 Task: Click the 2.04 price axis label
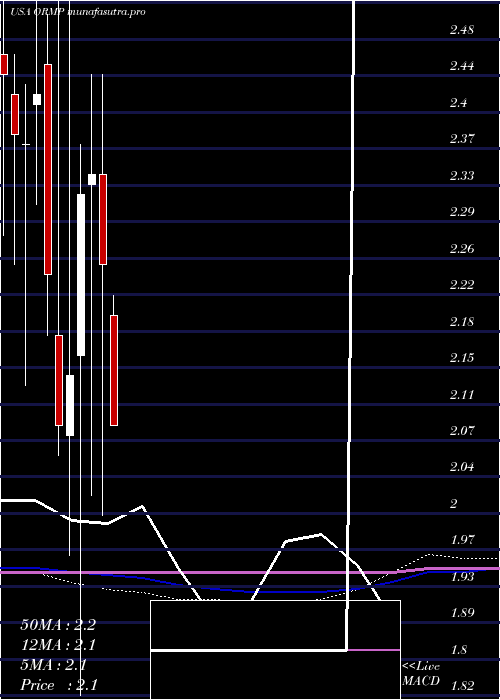pyautogui.click(x=462, y=467)
